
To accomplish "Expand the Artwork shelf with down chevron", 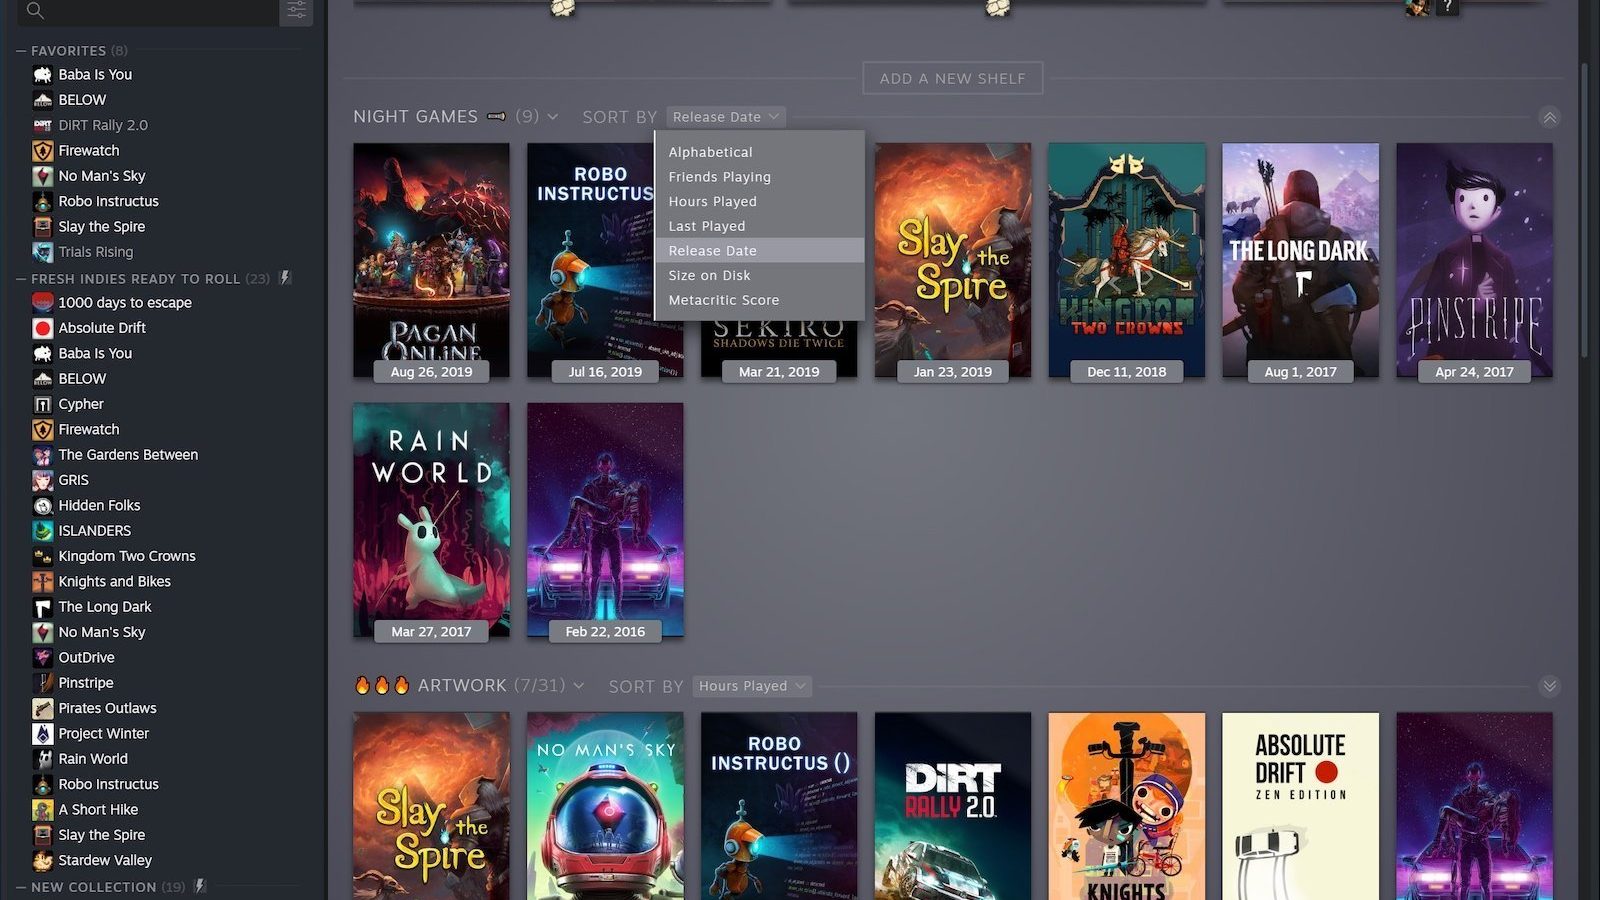I will (1549, 686).
